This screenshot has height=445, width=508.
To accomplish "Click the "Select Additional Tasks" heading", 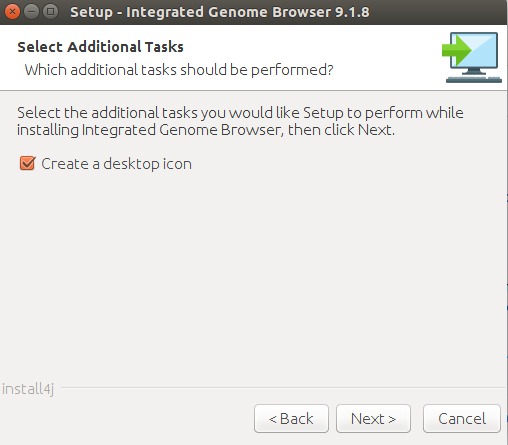I will pos(100,47).
